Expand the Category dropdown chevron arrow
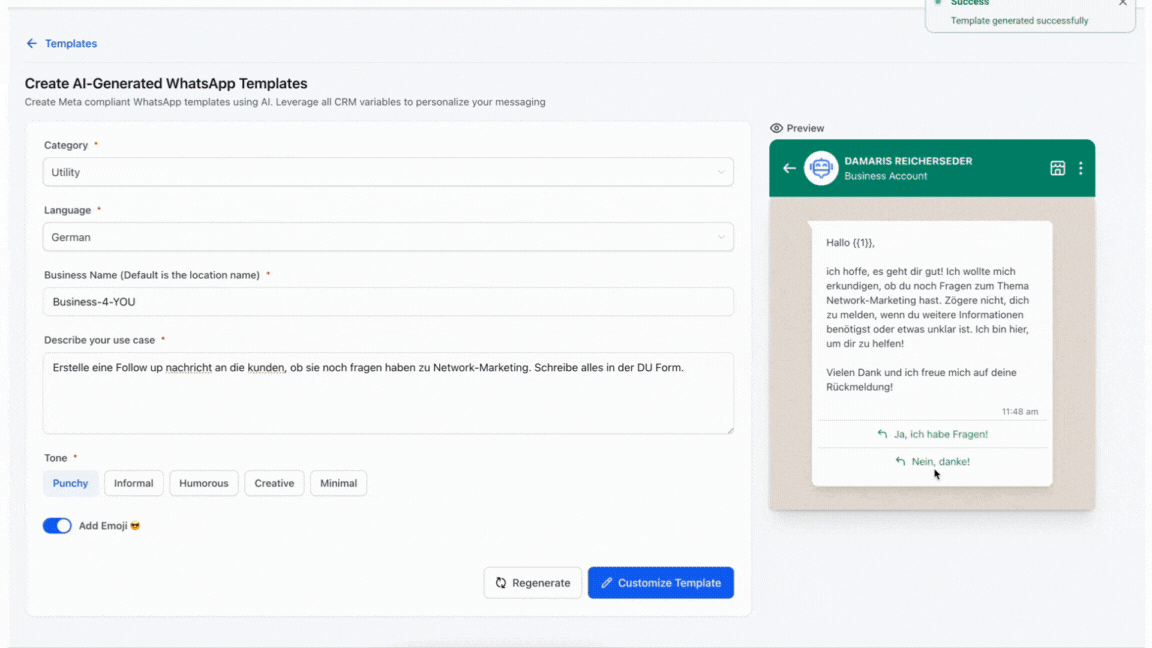1152x648 pixels. pyautogui.click(x=721, y=172)
